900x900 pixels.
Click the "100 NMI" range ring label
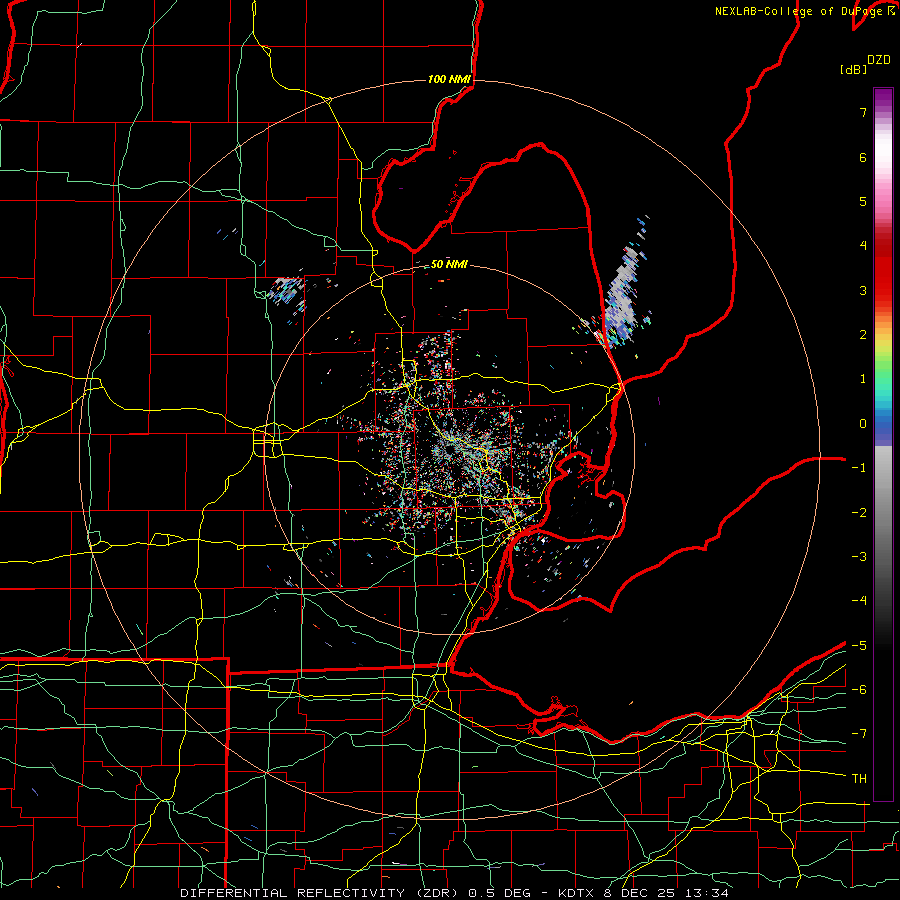click(449, 79)
